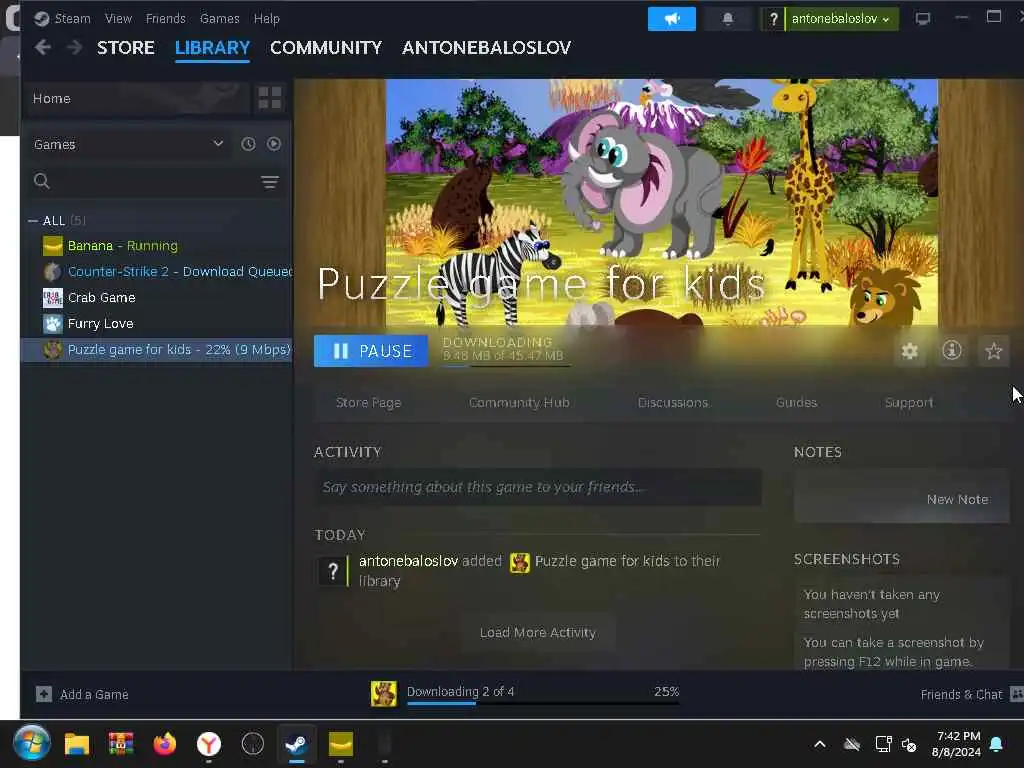Screen dimensions: 1024x768
Task: Go to the STORE tab
Action: click(125, 48)
